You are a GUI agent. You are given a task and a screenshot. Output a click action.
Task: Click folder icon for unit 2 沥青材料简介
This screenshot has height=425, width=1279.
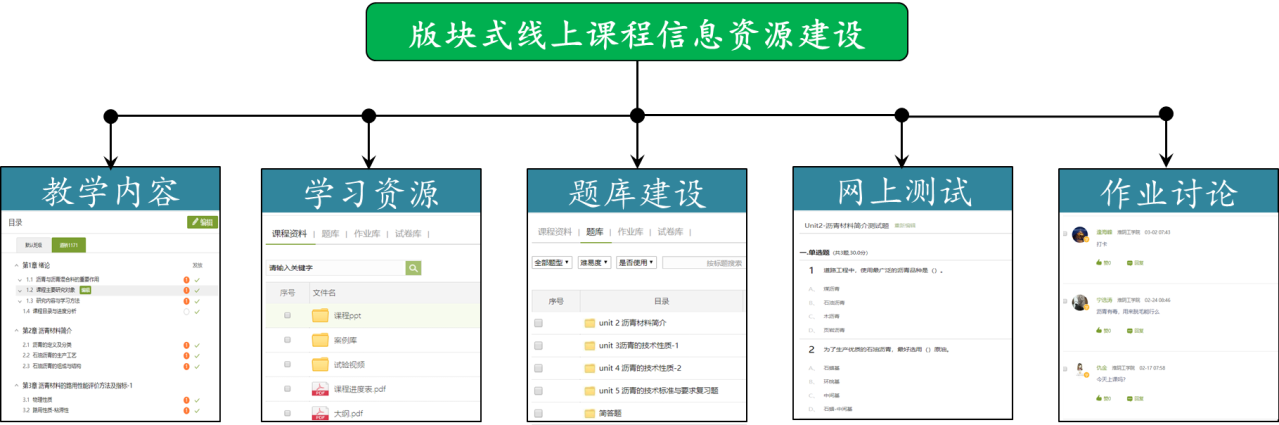590,323
